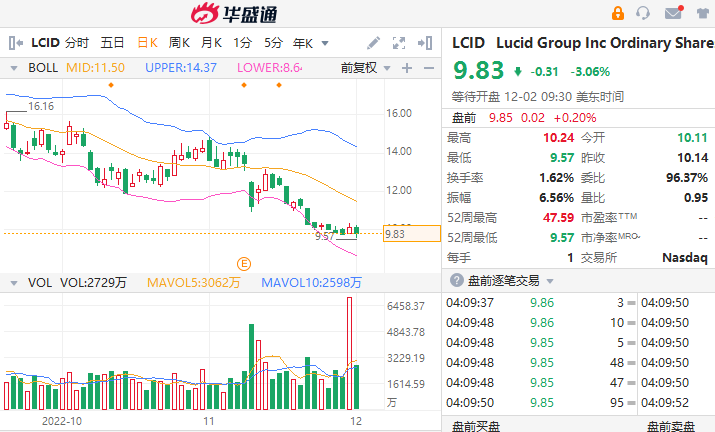Click the 盘前卖盘 header

(670, 427)
